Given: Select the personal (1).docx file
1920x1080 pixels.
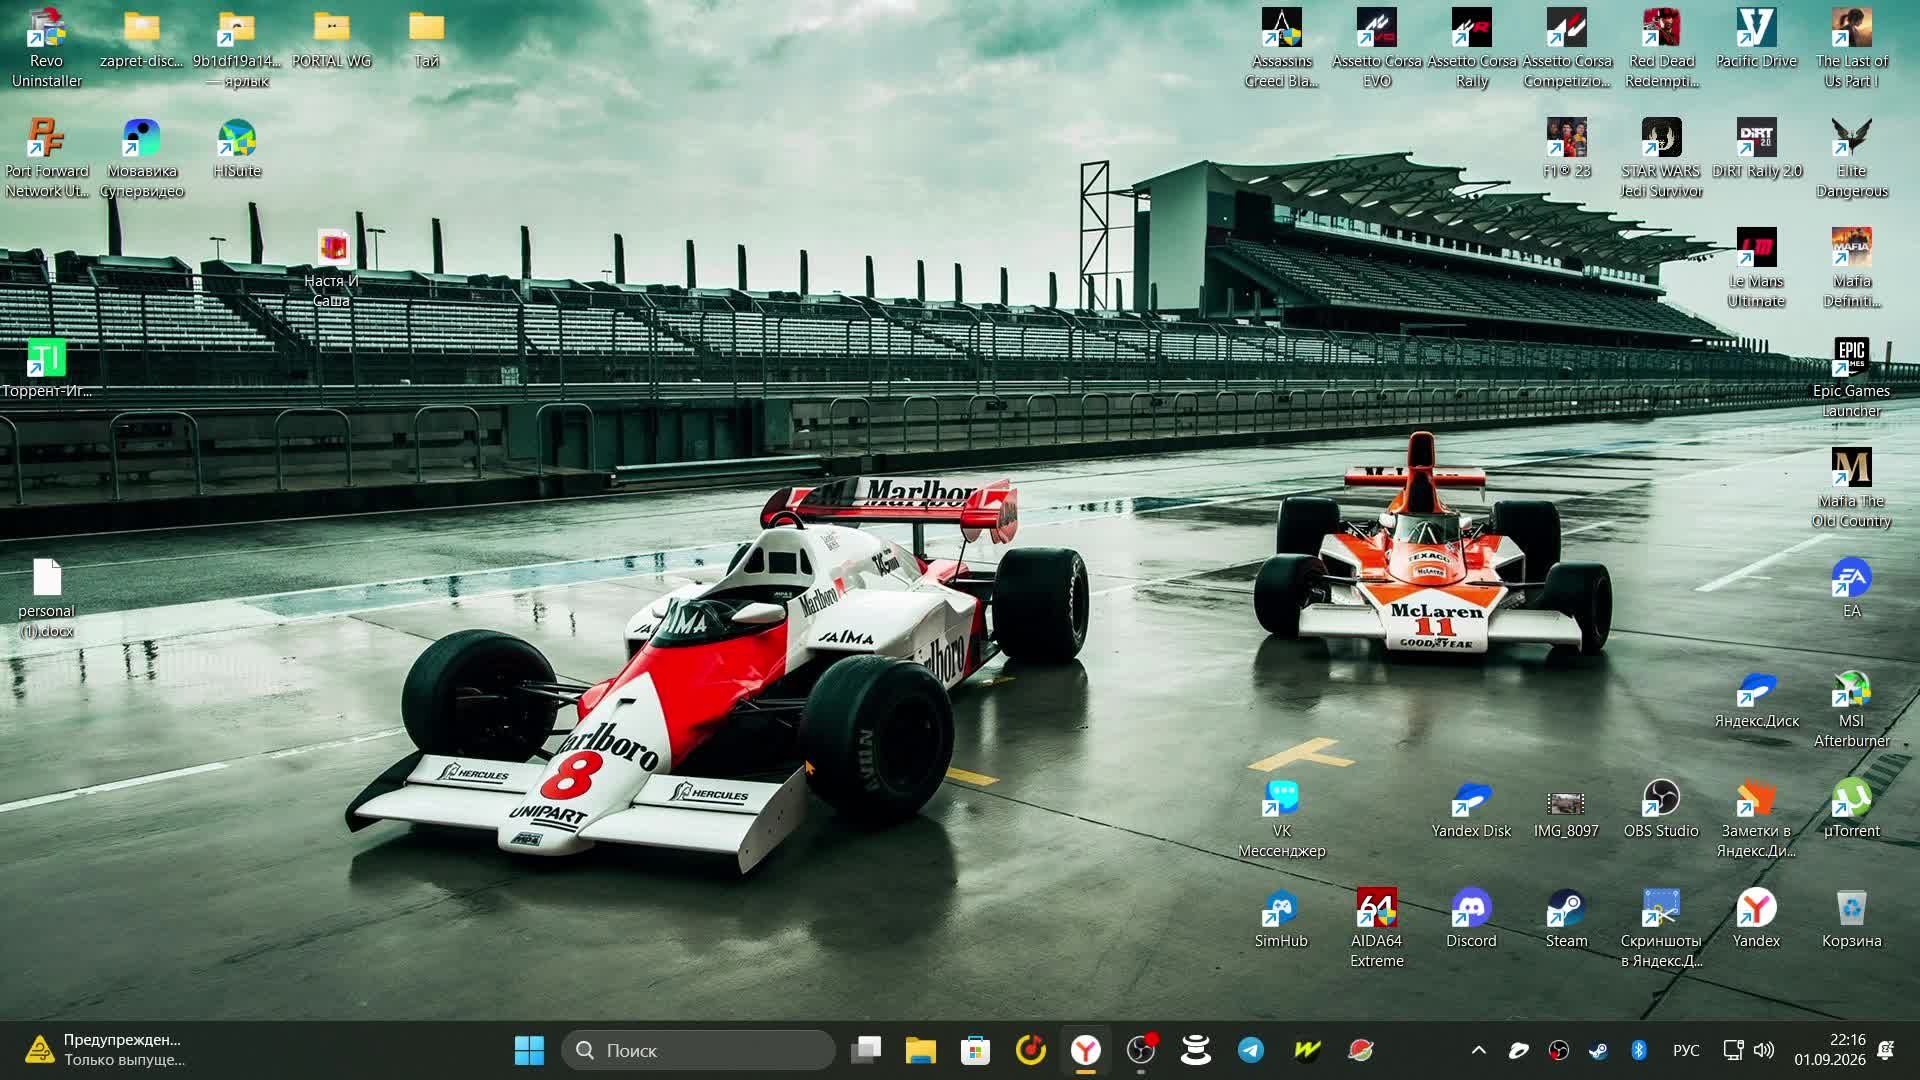Looking at the screenshot, I should pyautogui.click(x=46, y=598).
